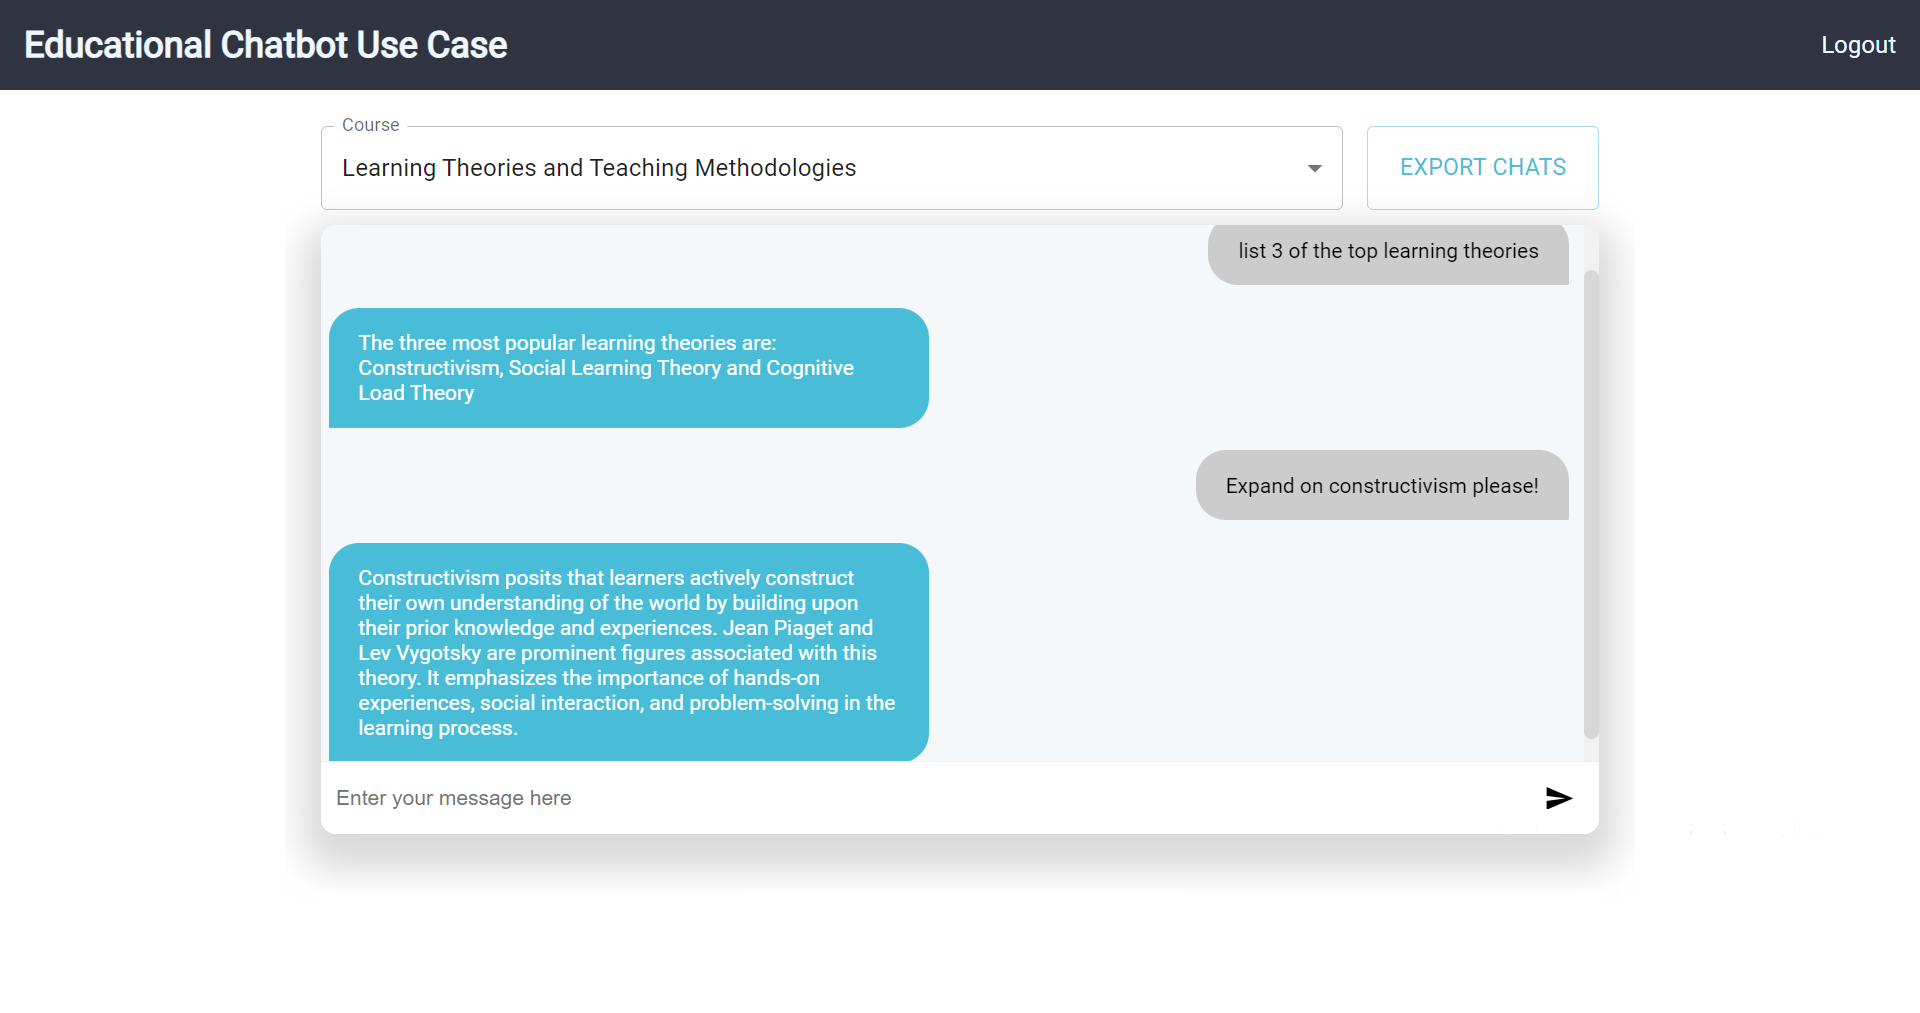Click the scrollbar track below the thumb
The height and width of the screenshot is (1013, 1920).
pyautogui.click(x=1591, y=750)
